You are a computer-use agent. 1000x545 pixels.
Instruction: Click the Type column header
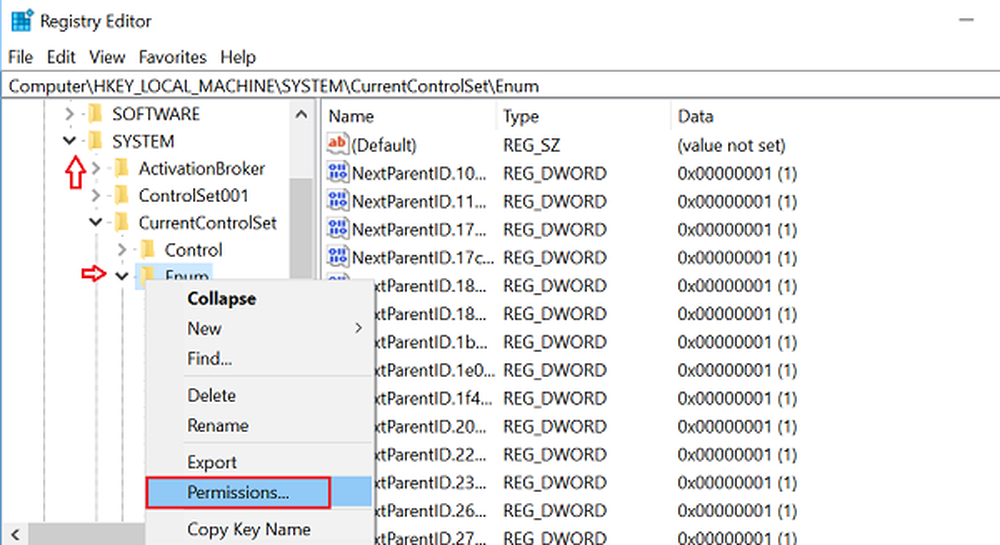tap(520, 117)
